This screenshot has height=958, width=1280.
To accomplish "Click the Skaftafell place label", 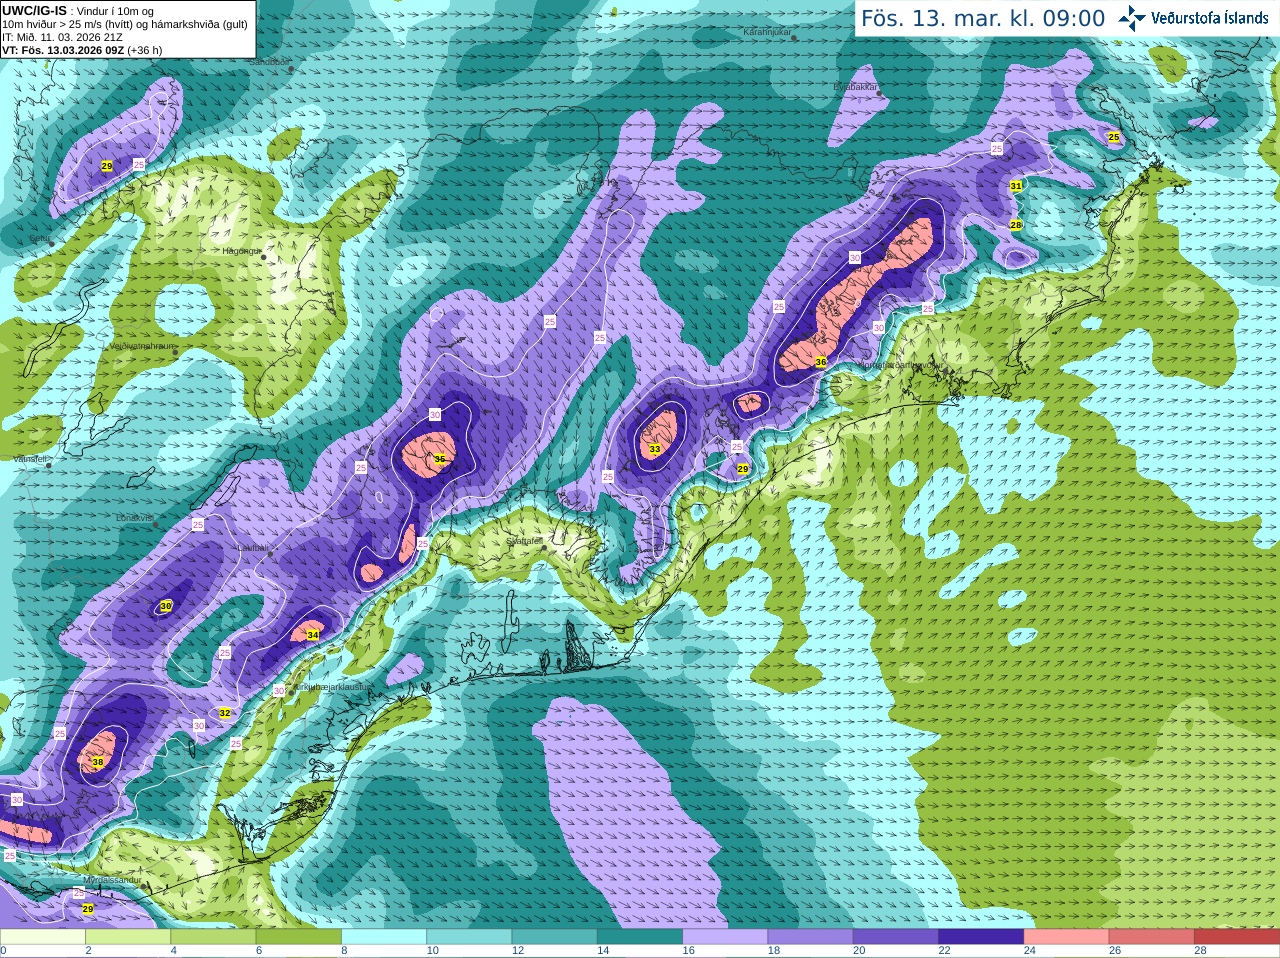I will (523, 541).
